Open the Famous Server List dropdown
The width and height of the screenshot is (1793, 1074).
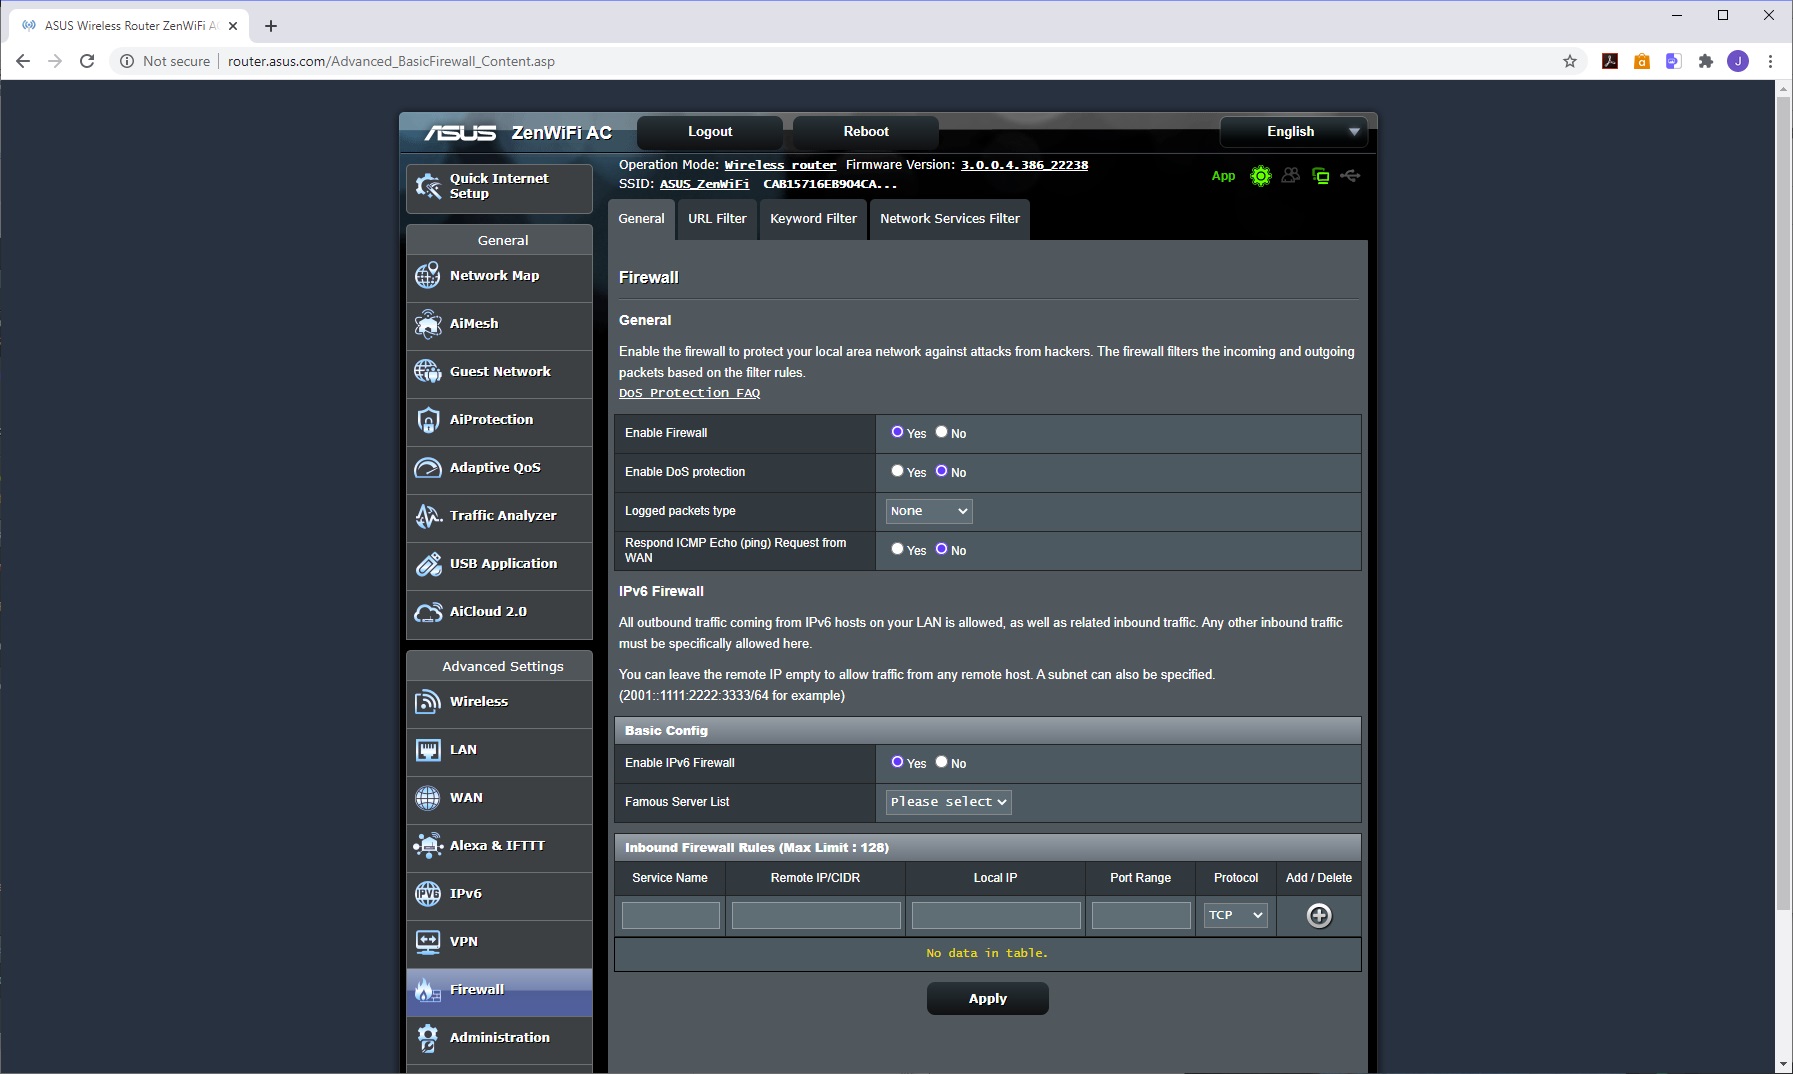[x=949, y=802]
